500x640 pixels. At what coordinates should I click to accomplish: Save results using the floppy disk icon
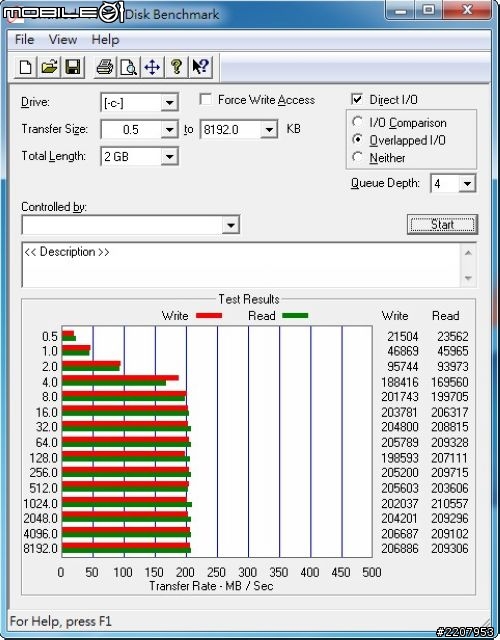click(x=73, y=67)
